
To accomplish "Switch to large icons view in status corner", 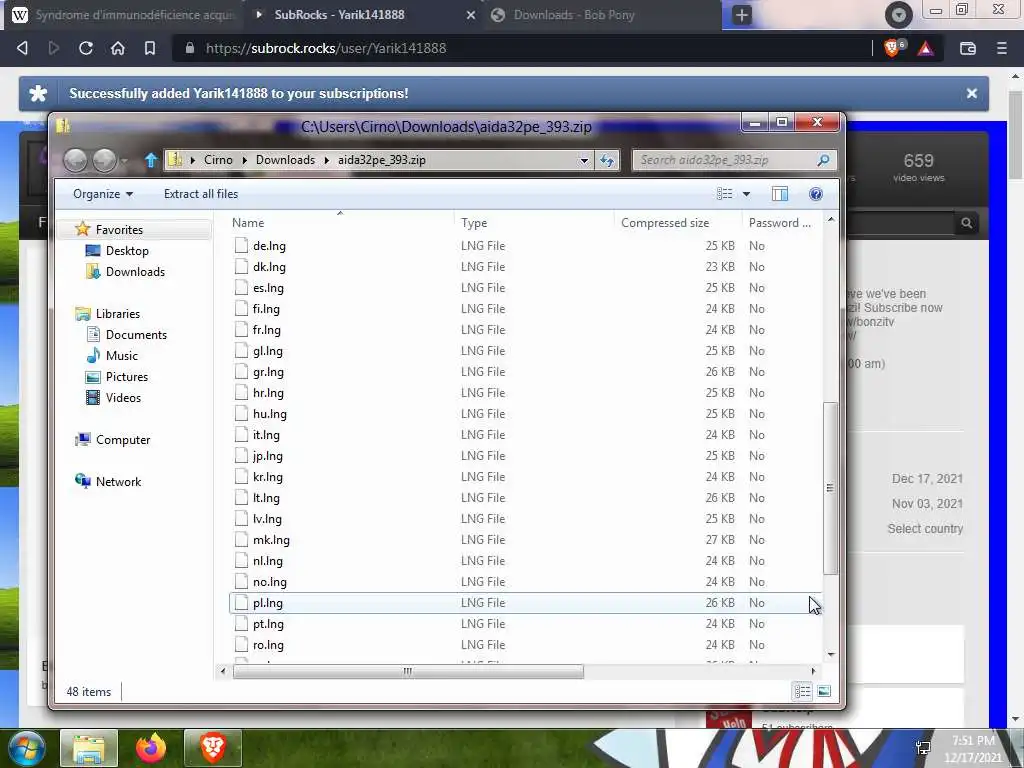I will [x=824, y=691].
